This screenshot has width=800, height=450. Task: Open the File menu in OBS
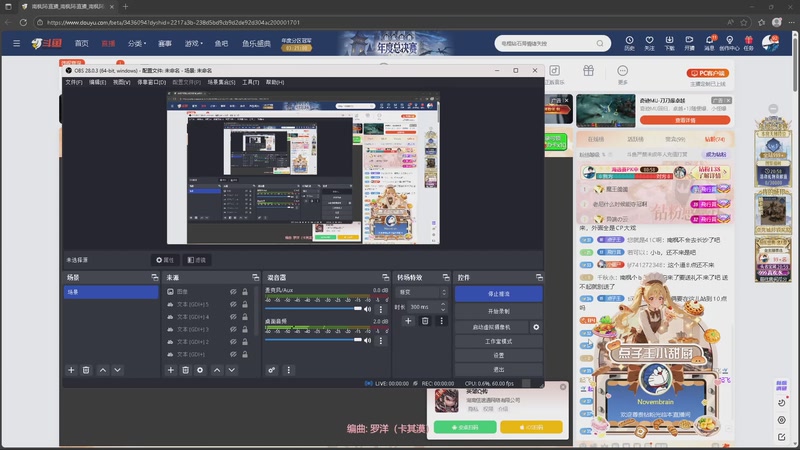[74, 82]
